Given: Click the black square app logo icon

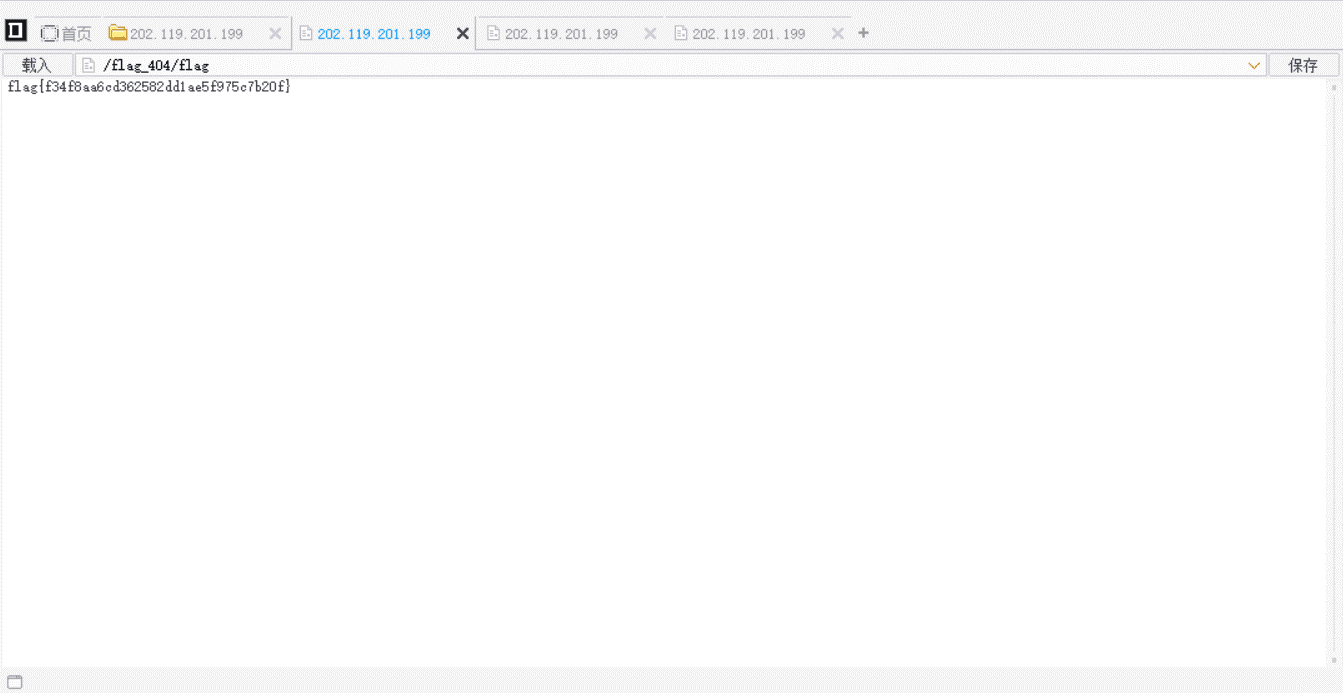Looking at the screenshot, I should coord(15,31).
